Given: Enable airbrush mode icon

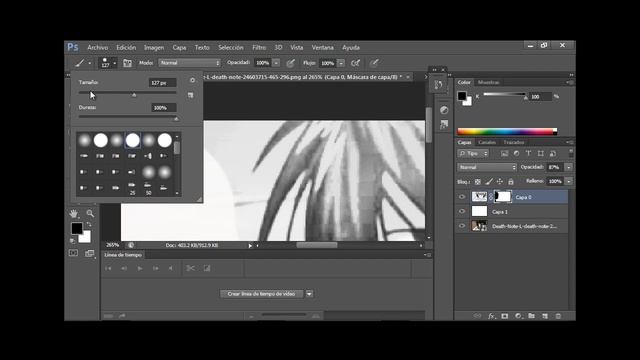Looking at the screenshot, I should (356, 63).
